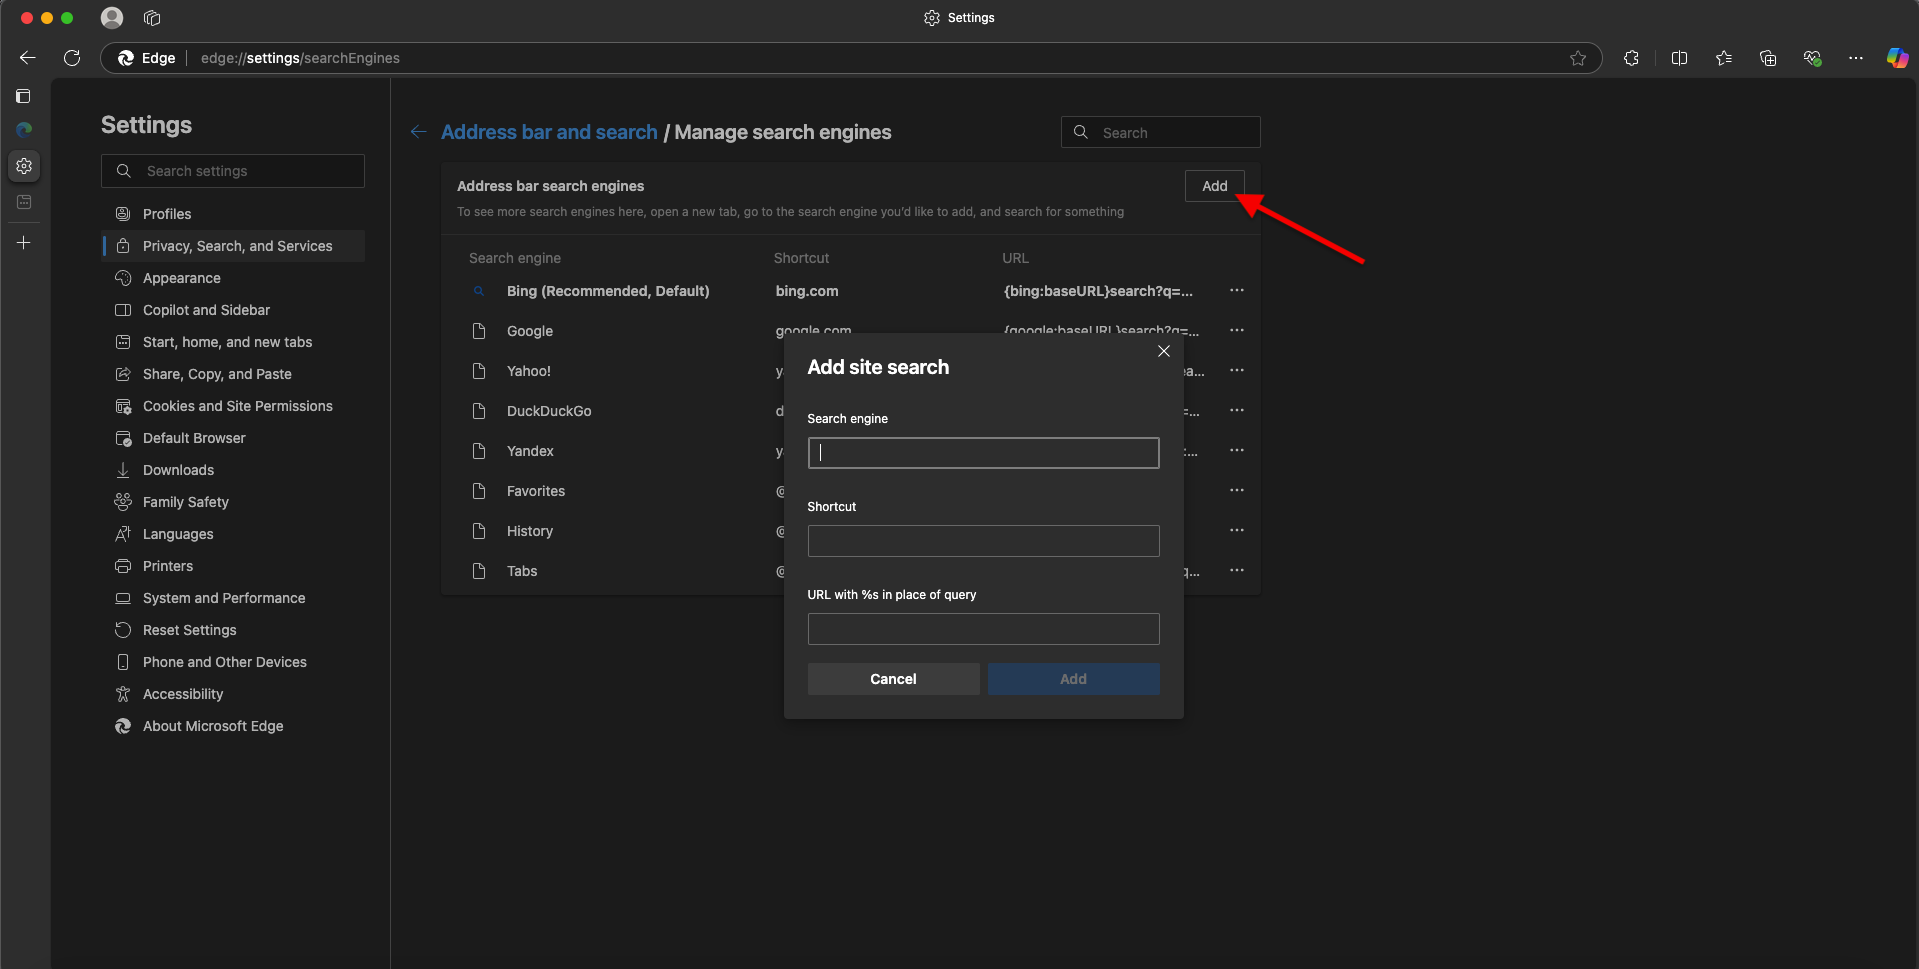
Task: Open more actions for Tabs row
Action: 1237,570
